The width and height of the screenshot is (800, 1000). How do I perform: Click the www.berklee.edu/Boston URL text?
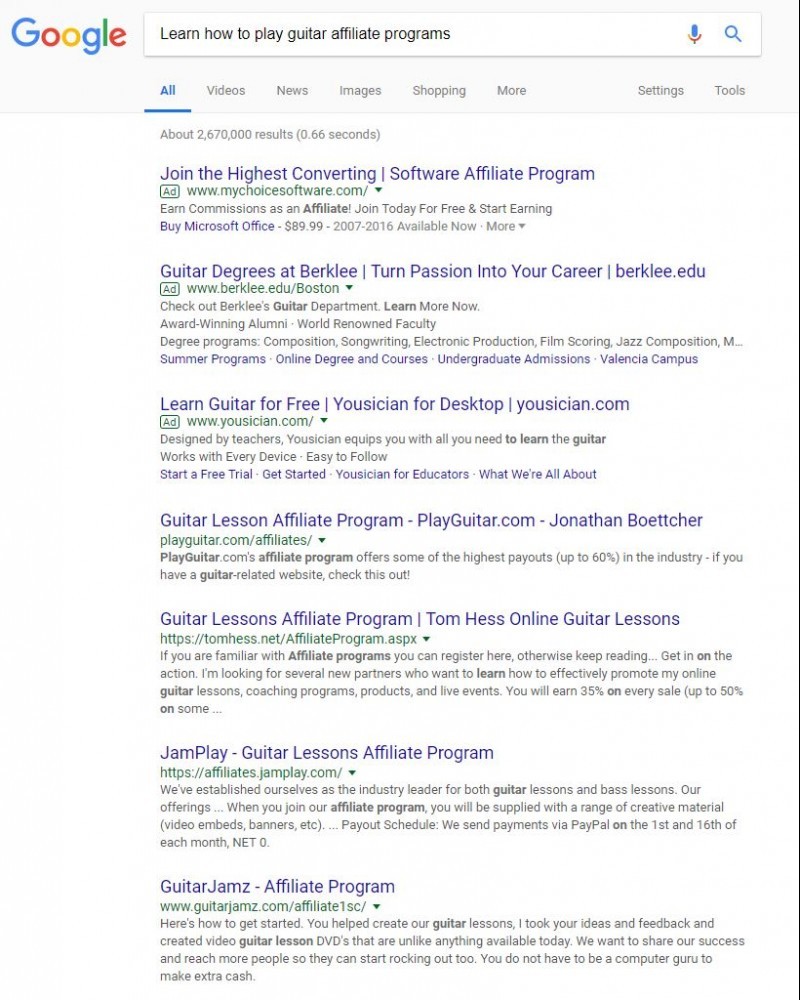[263, 288]
